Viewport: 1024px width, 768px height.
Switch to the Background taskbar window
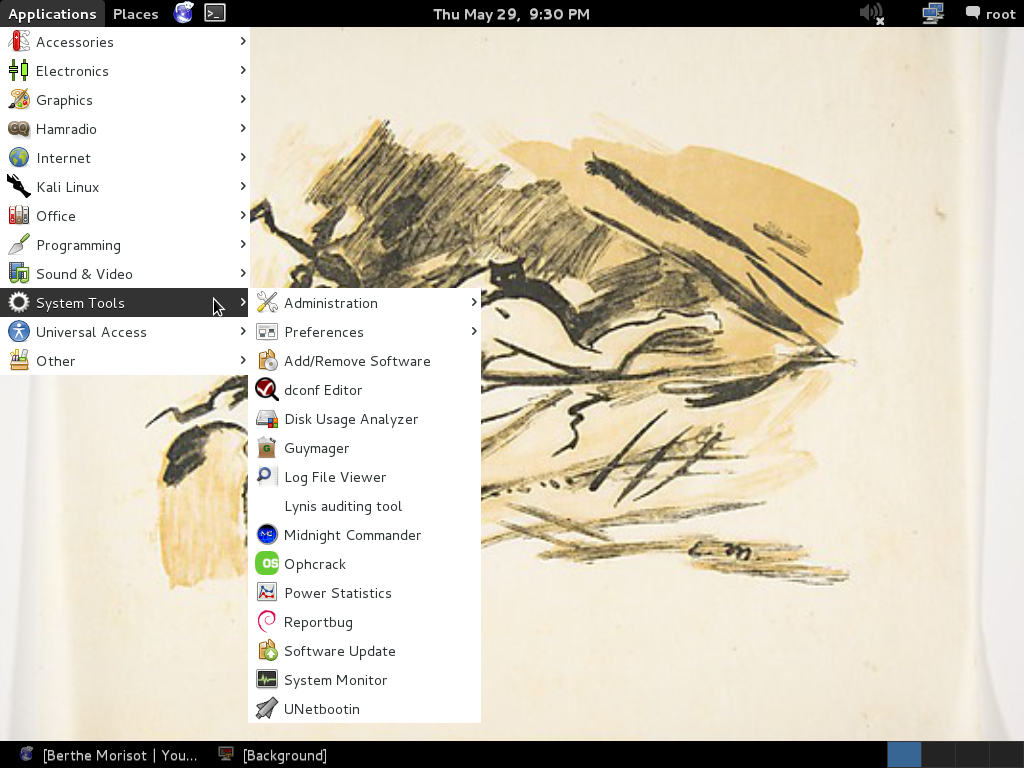pyautogui.click(x=273, y=755)
